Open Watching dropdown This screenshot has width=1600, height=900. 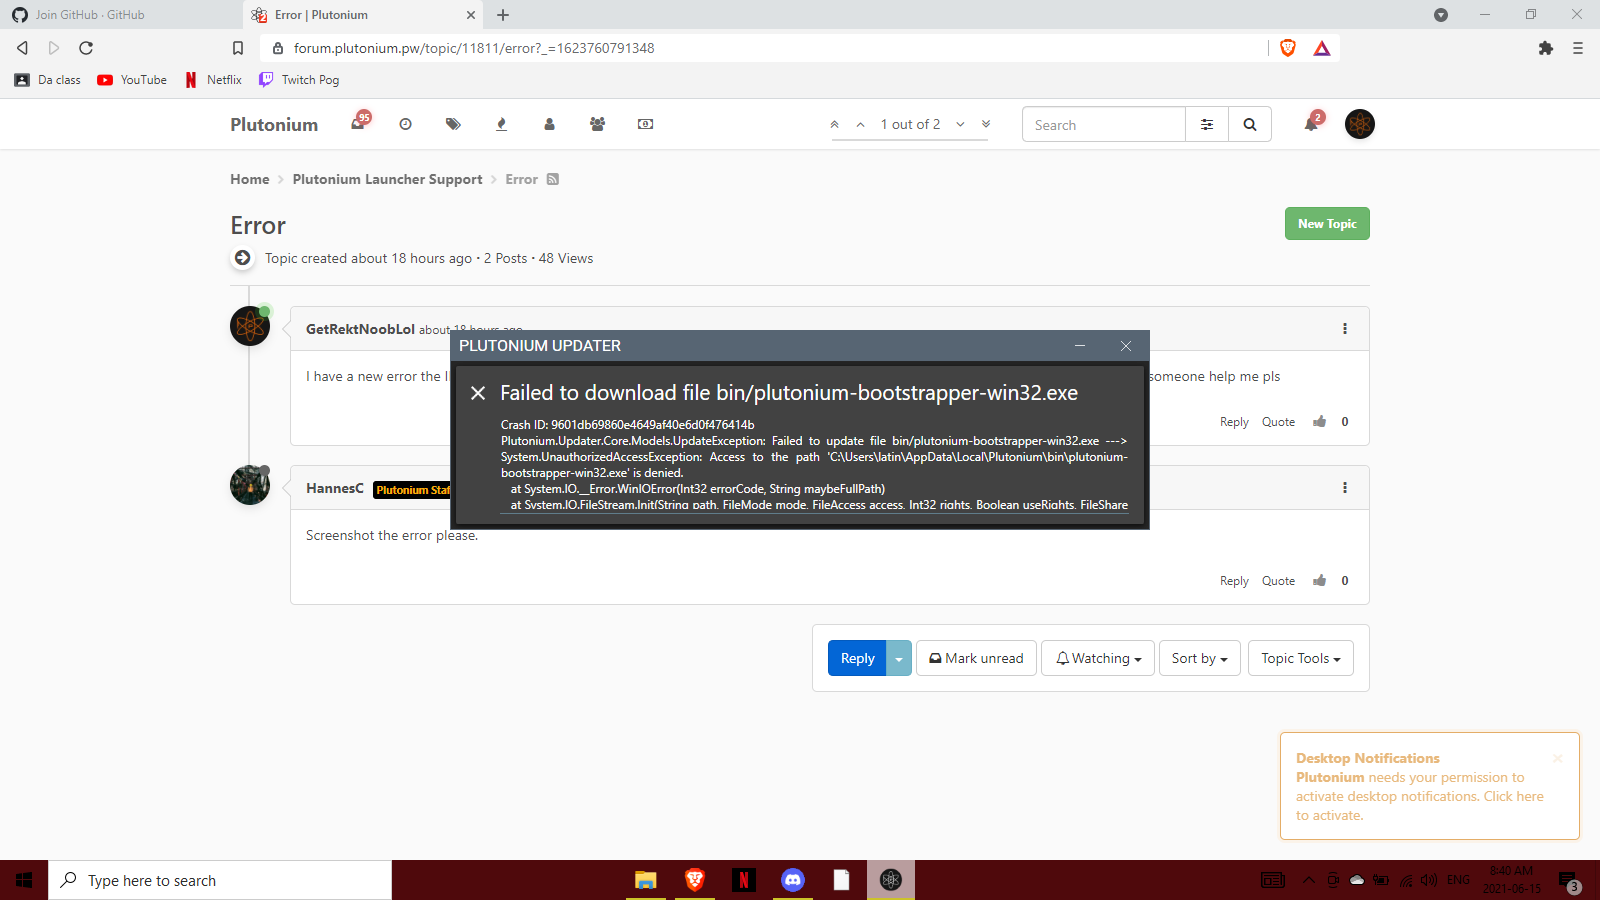click(1098, 658)
